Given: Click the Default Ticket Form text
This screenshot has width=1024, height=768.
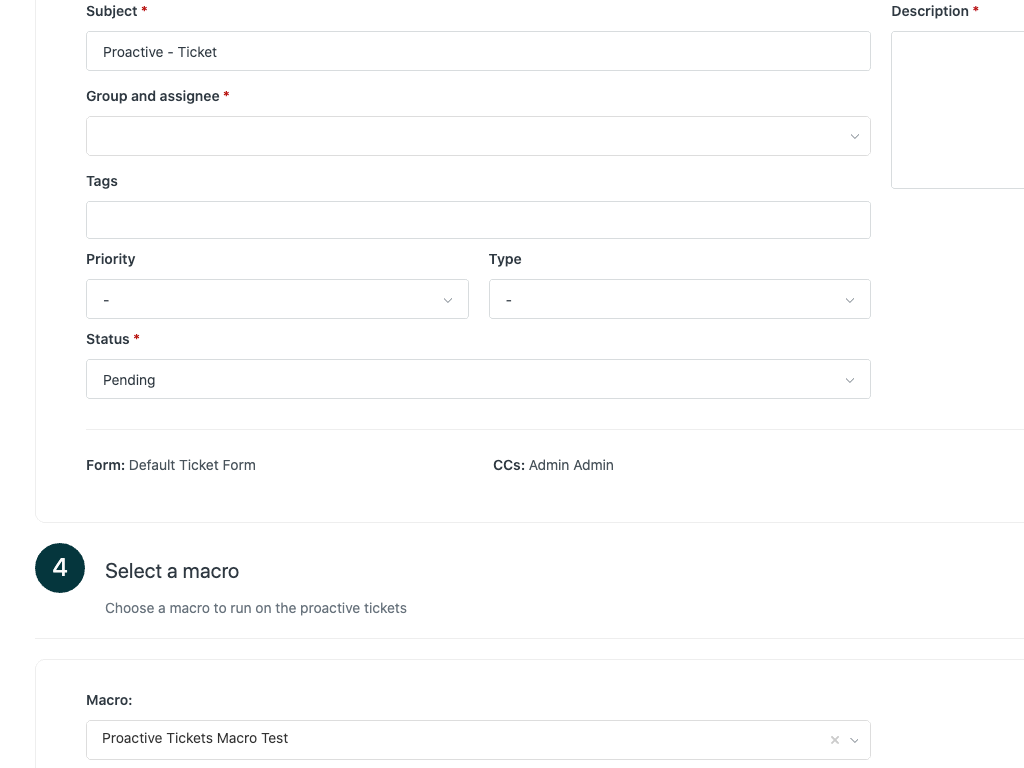Looking at the screenshot, I should pos(192,465).
